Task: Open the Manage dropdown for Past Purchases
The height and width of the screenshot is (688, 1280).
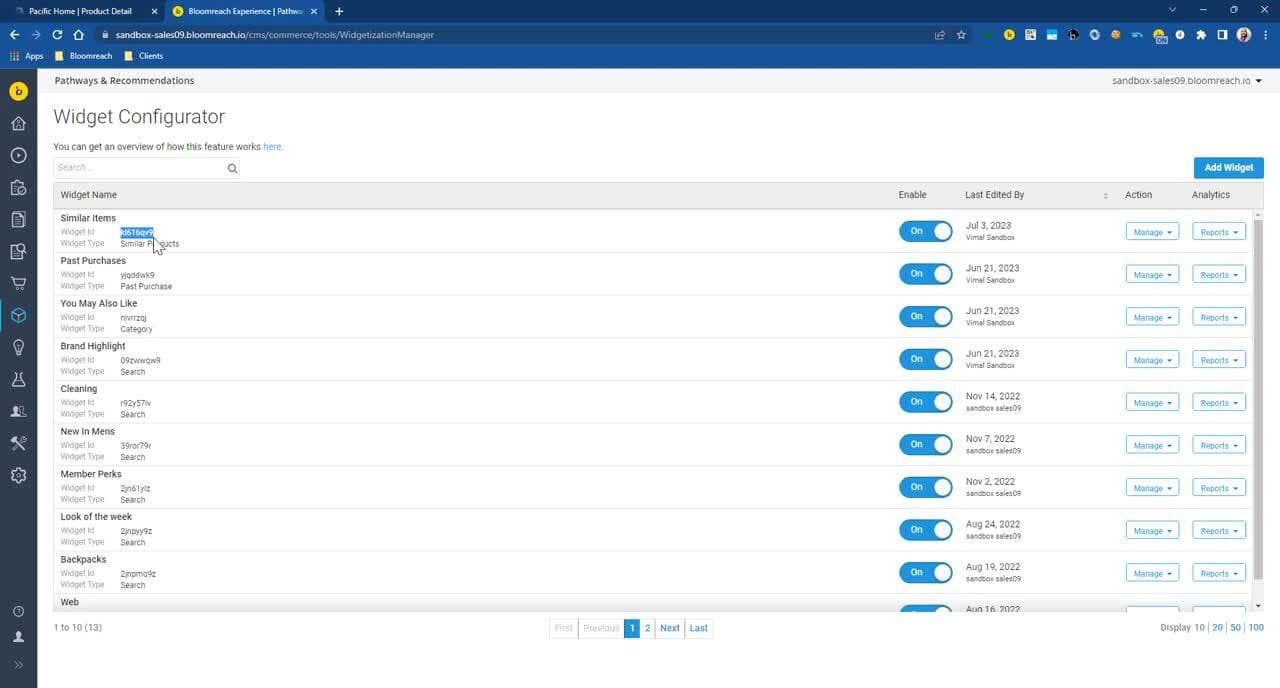Action: click(1152, 275)
